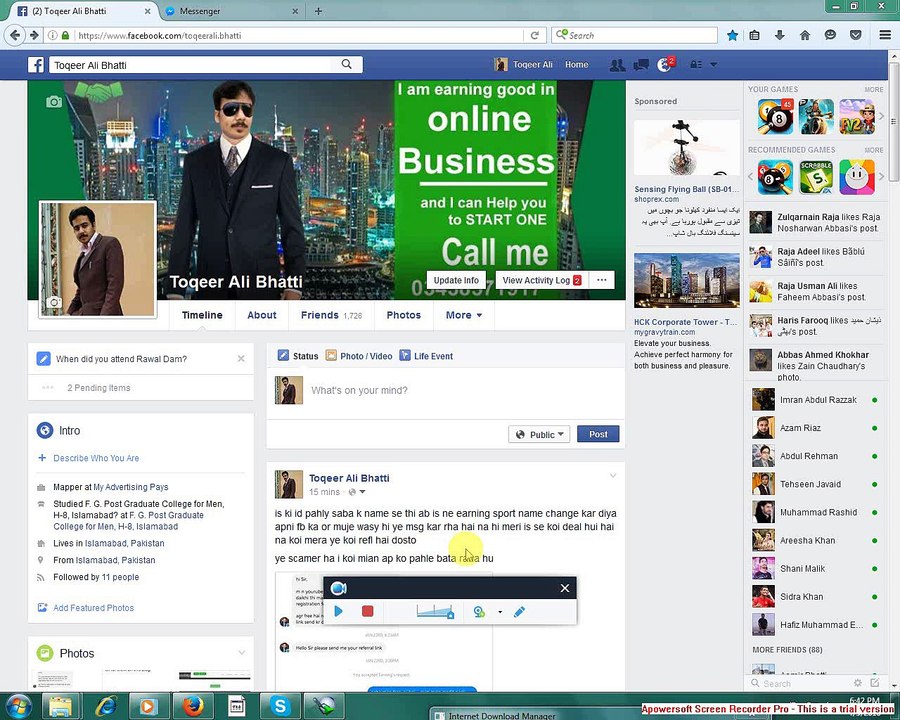The width and height of the screenshot is (900, 720).
Task: Open the HCK Corporate Tower ad image
Action: (686, 281)
